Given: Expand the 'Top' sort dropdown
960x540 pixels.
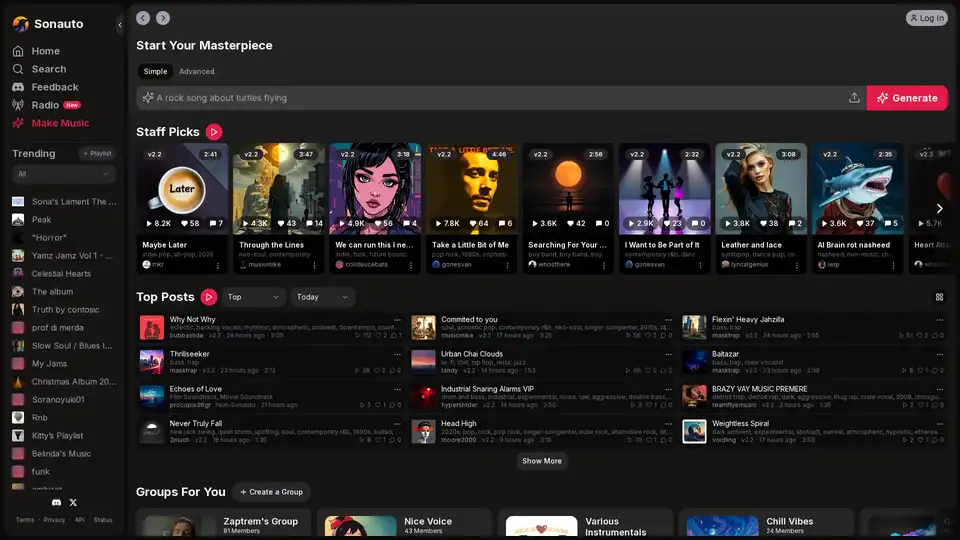Looking at the screenshot, I should pyautogui.click(x=254, y=297).
